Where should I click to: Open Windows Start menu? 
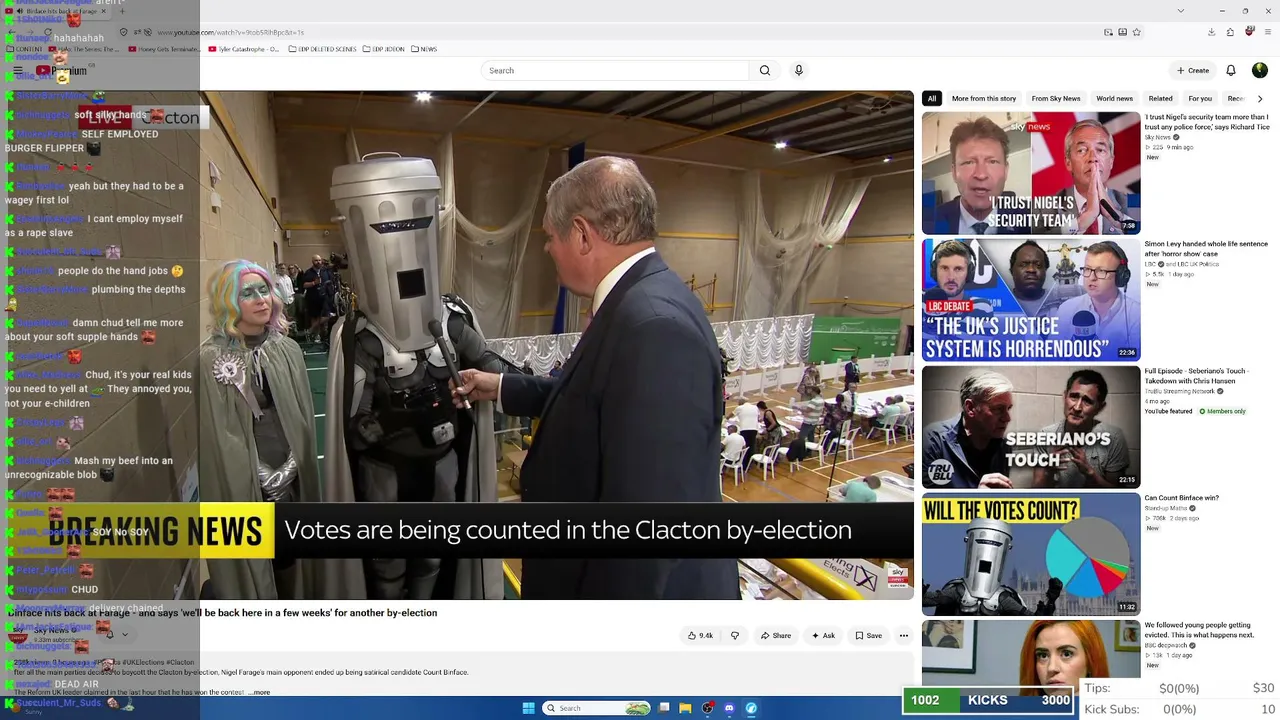click(529, 708)
